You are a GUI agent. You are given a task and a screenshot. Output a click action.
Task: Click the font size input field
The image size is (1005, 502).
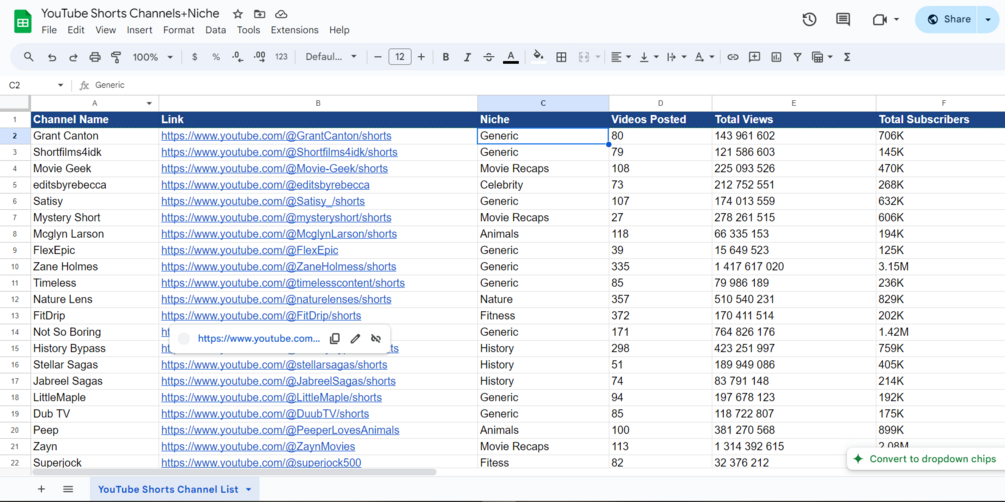coord(400,57)
